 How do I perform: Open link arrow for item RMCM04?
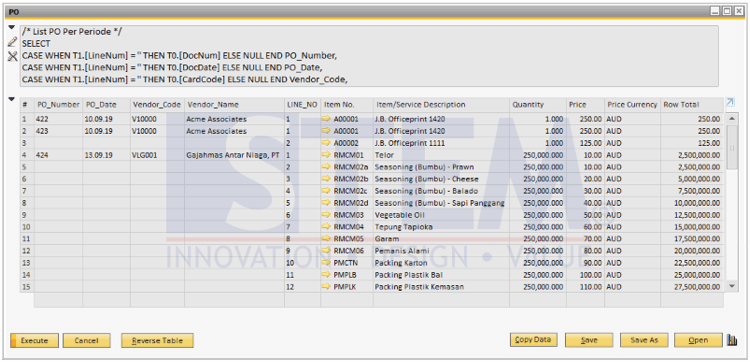pyautogui.click(x=327, y=227)
